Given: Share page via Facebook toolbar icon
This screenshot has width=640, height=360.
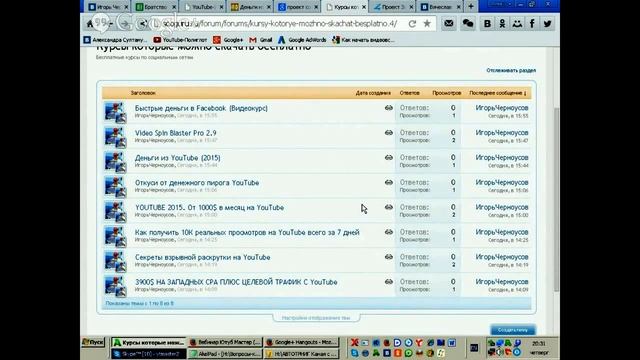Looking at the screenshot, I should tap(532, 24).
